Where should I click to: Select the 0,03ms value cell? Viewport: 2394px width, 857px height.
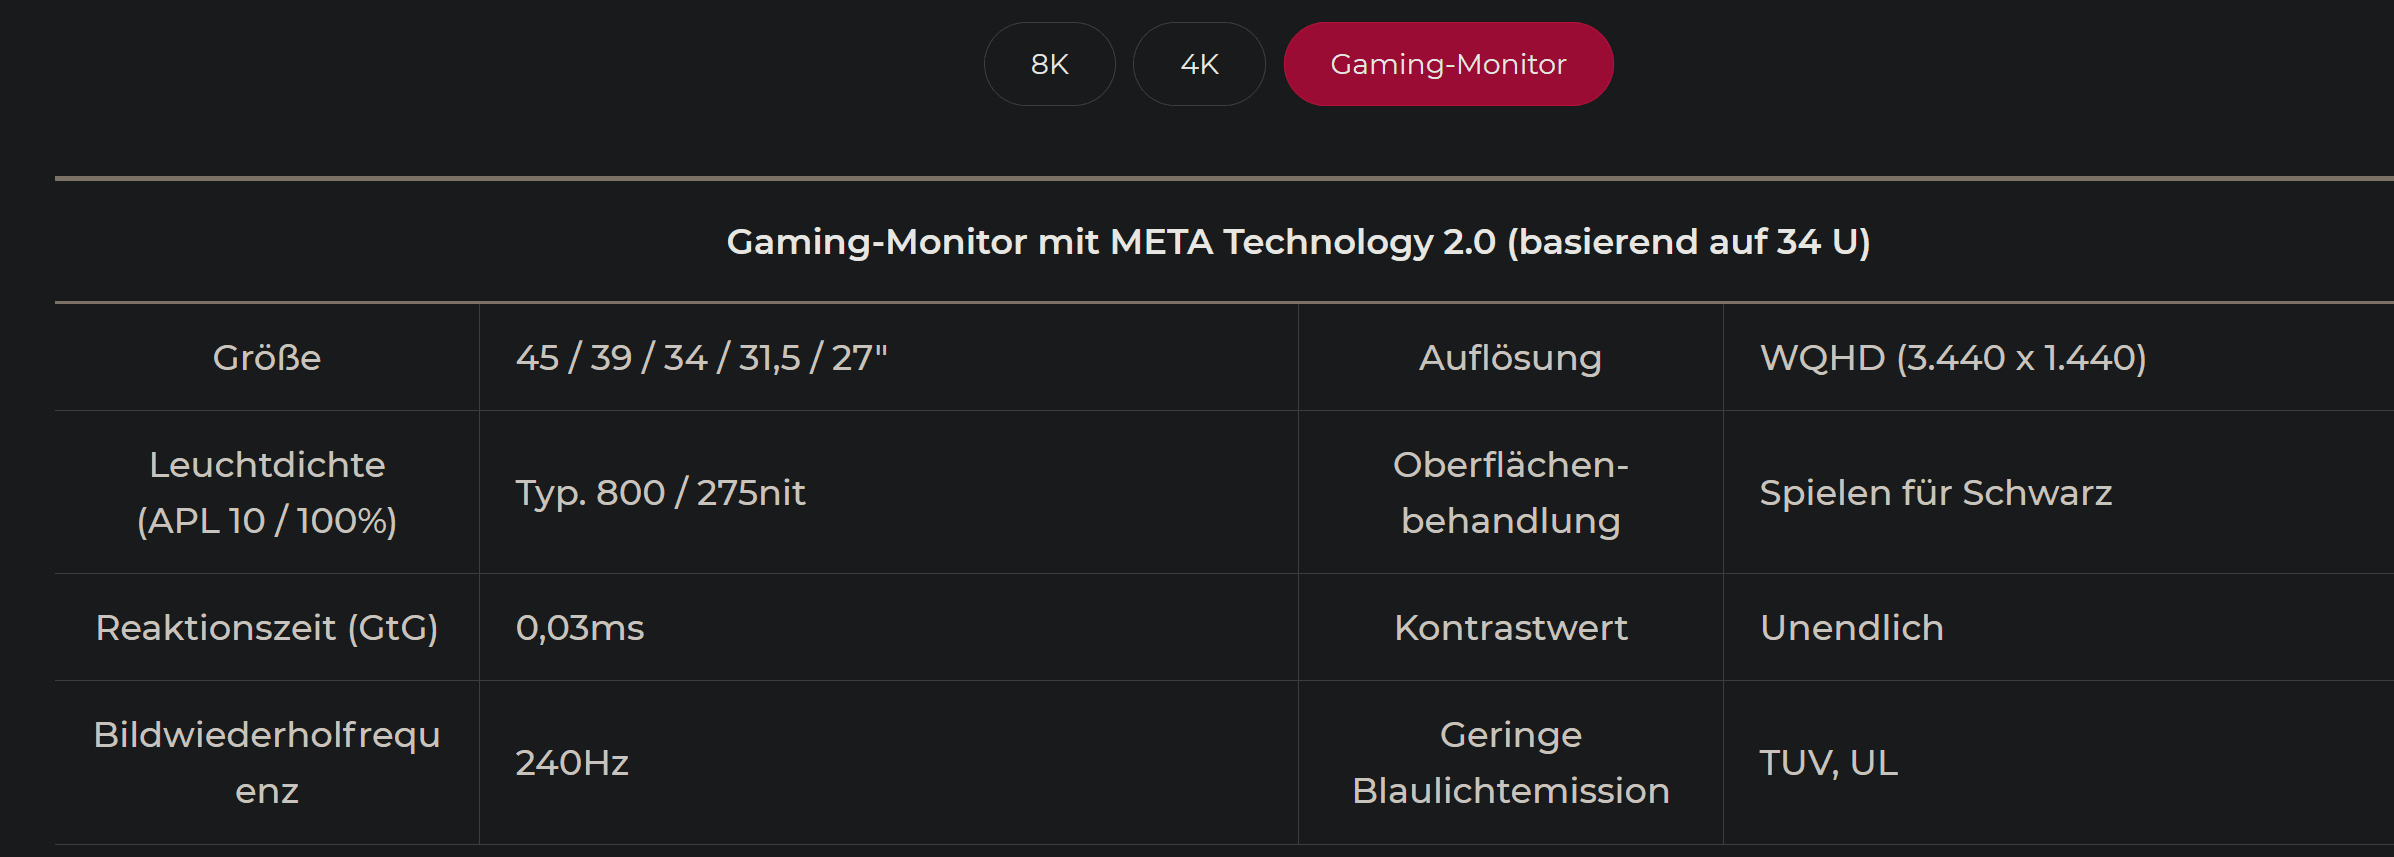(580, 627)
